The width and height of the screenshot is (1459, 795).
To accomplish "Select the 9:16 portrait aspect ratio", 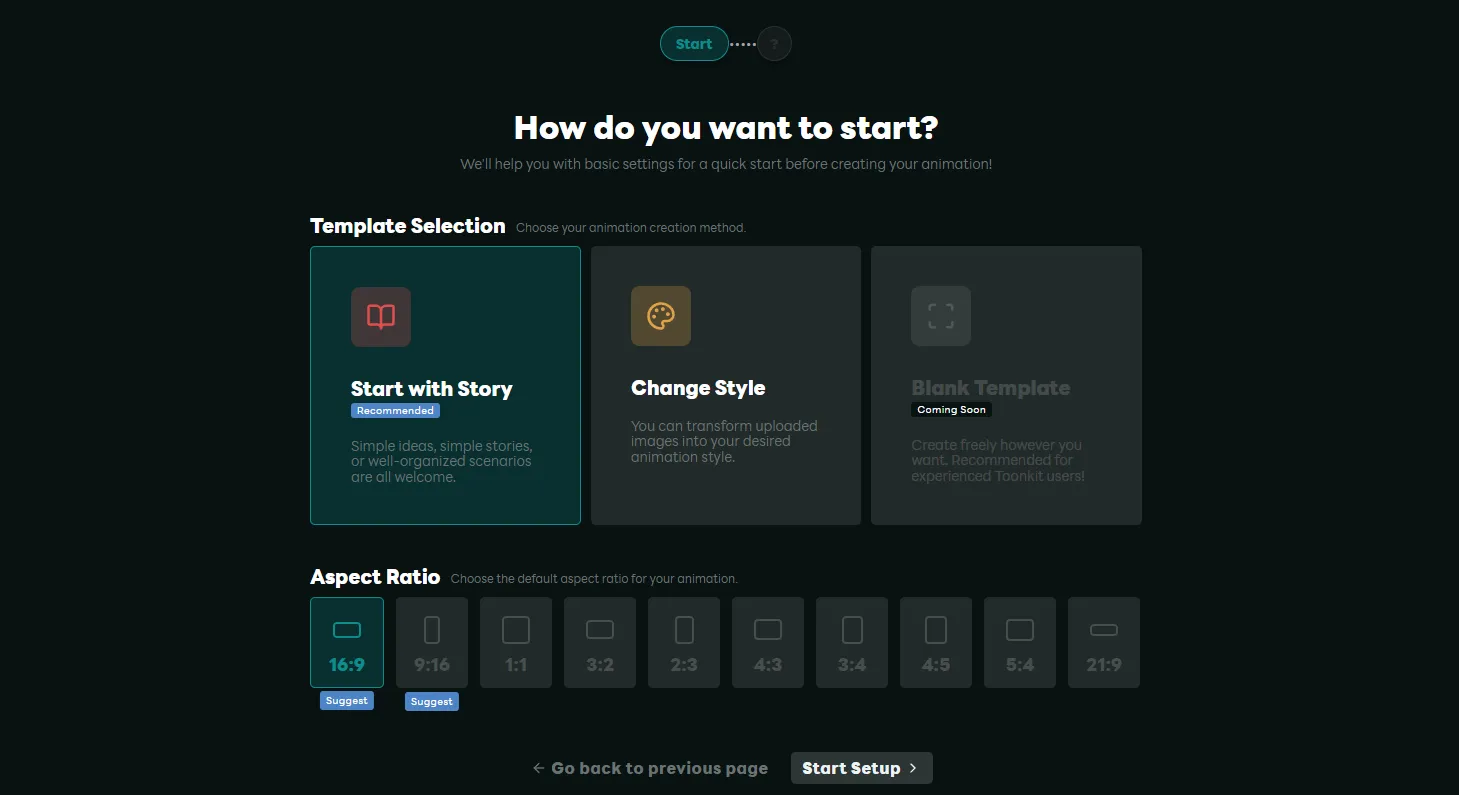I will pyautogui.click(x=432, y=642).
